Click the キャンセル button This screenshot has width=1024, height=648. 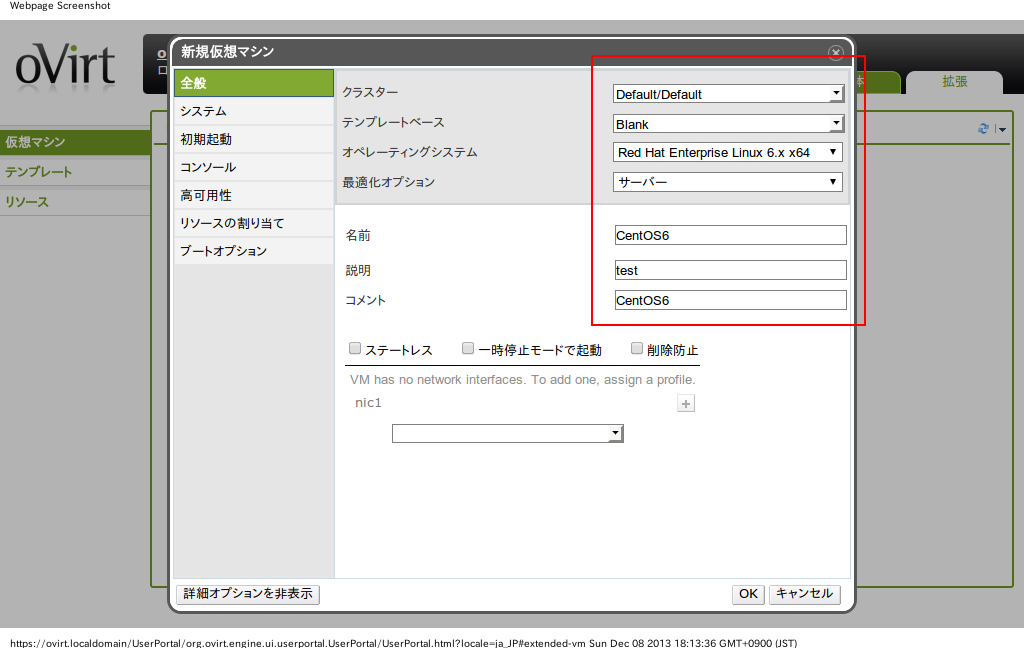click(804, 594)
